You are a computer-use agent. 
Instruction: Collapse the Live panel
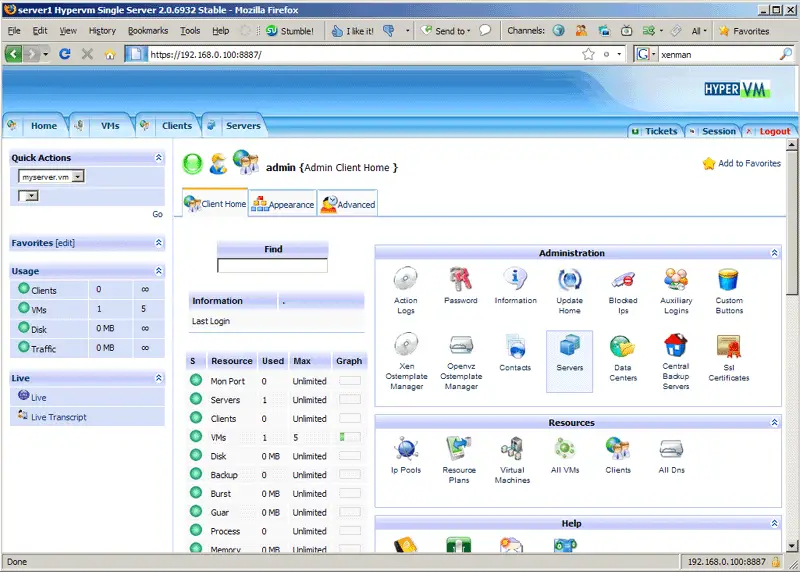tap(159, 378)
